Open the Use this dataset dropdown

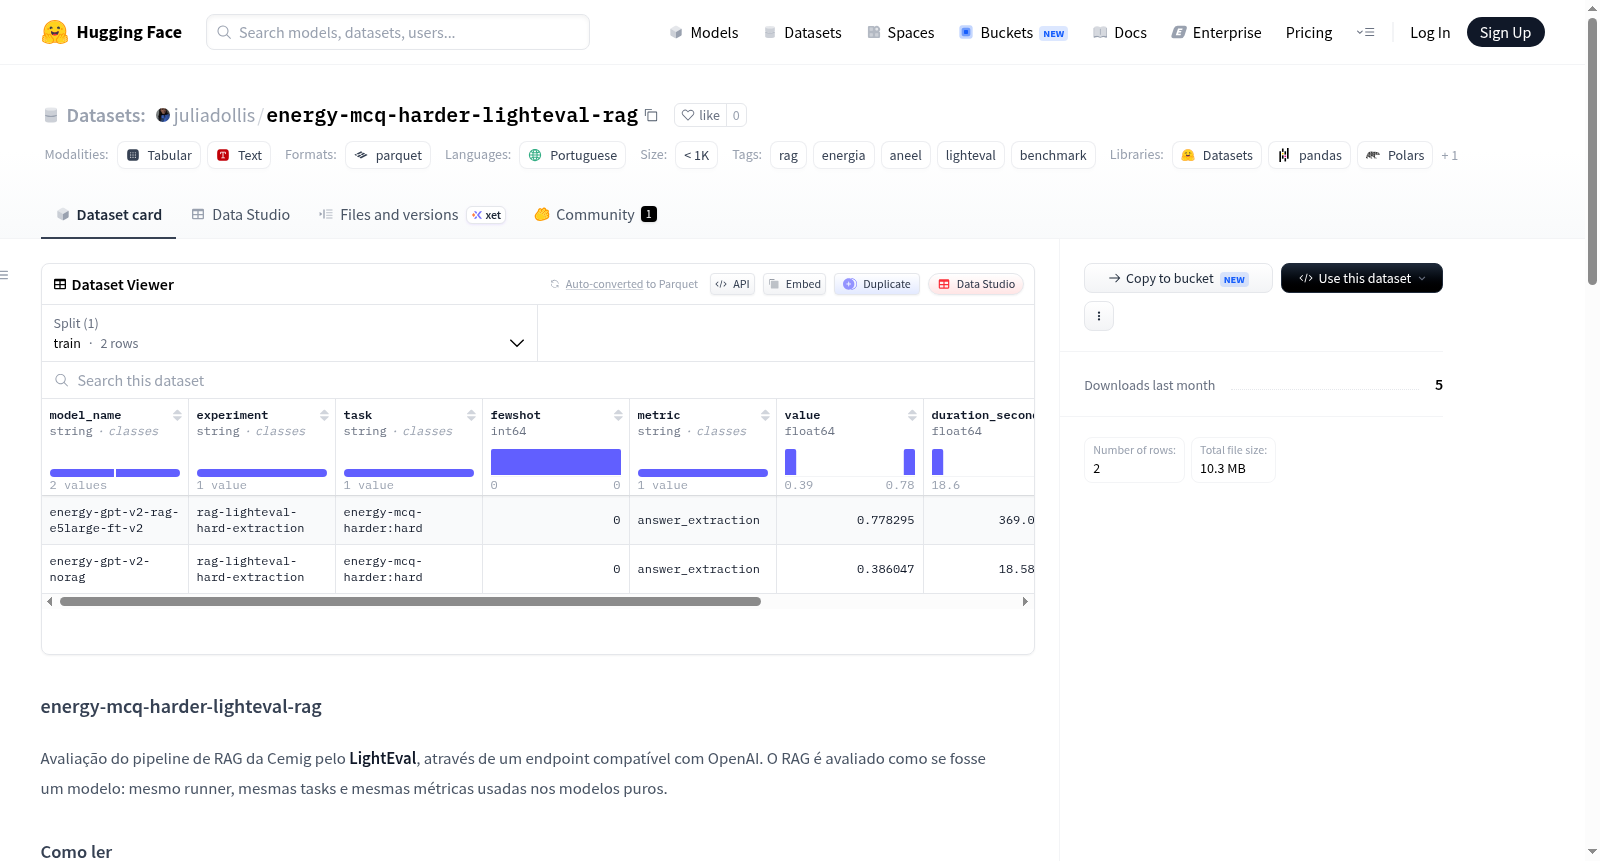[x=1361, y=279]
